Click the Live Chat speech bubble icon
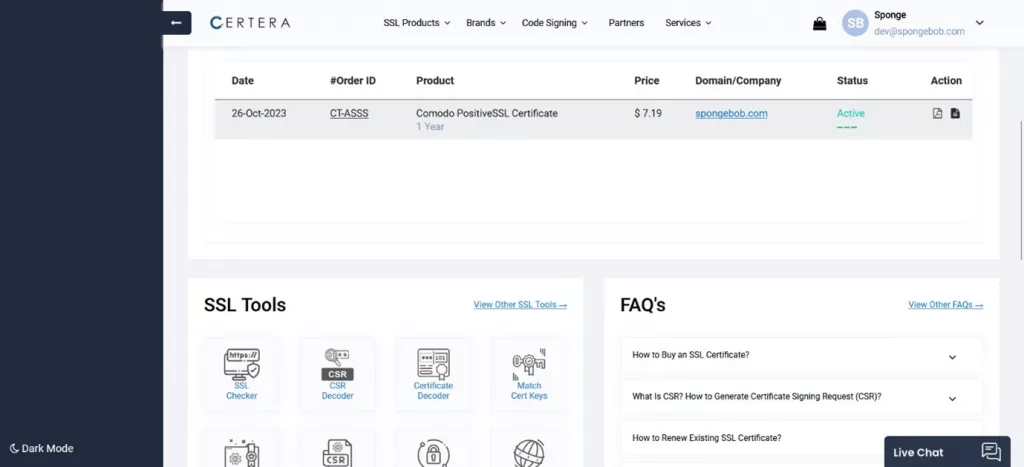This screenshot has width=1024, height=467. 991,452
